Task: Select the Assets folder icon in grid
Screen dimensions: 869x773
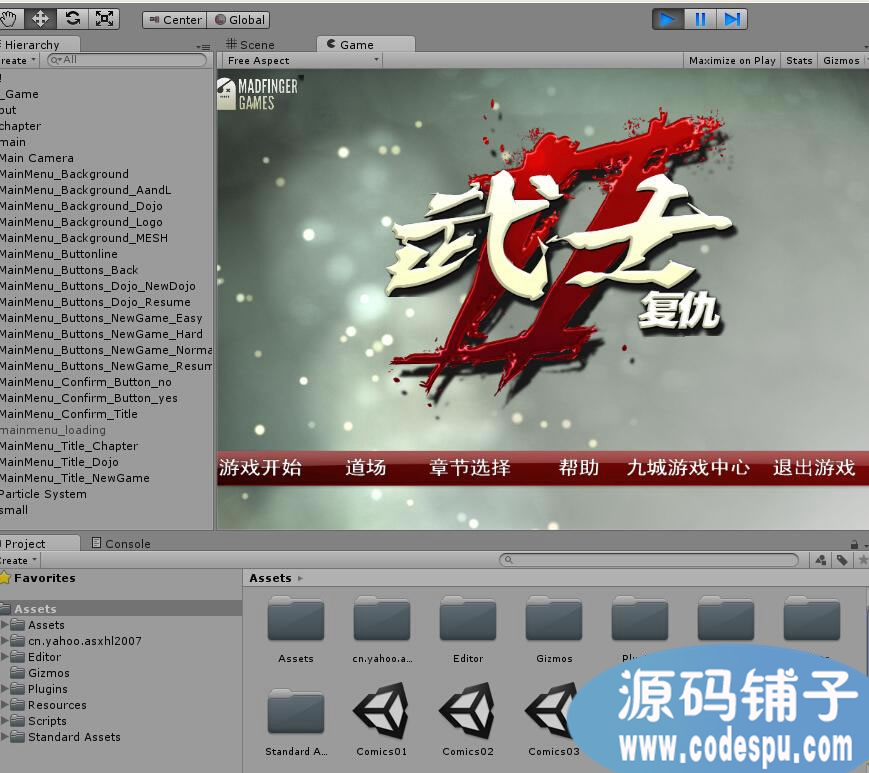Action: (x=295, y=618)
